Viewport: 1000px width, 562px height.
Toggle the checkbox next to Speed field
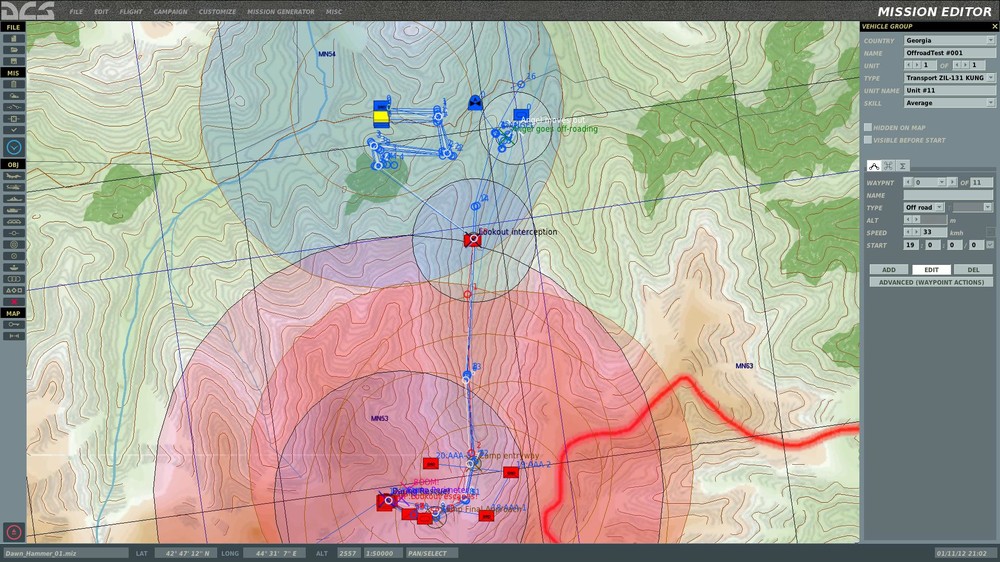[990, 232]
